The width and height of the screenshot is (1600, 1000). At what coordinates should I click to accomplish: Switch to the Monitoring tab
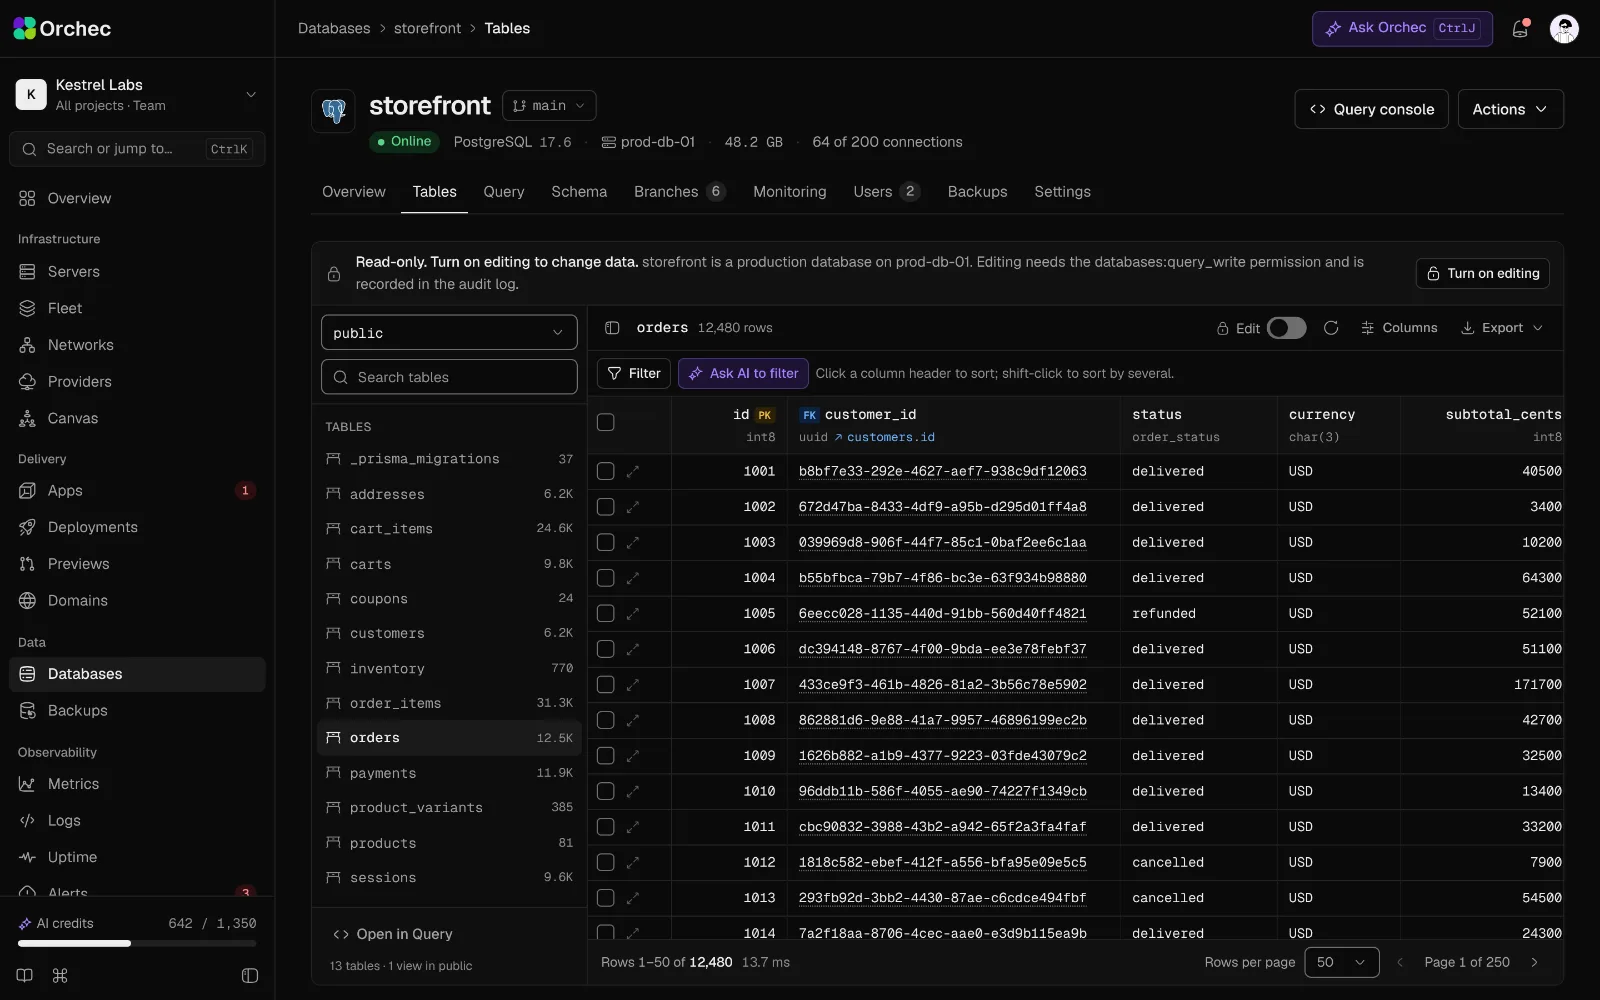click(790, 192)
